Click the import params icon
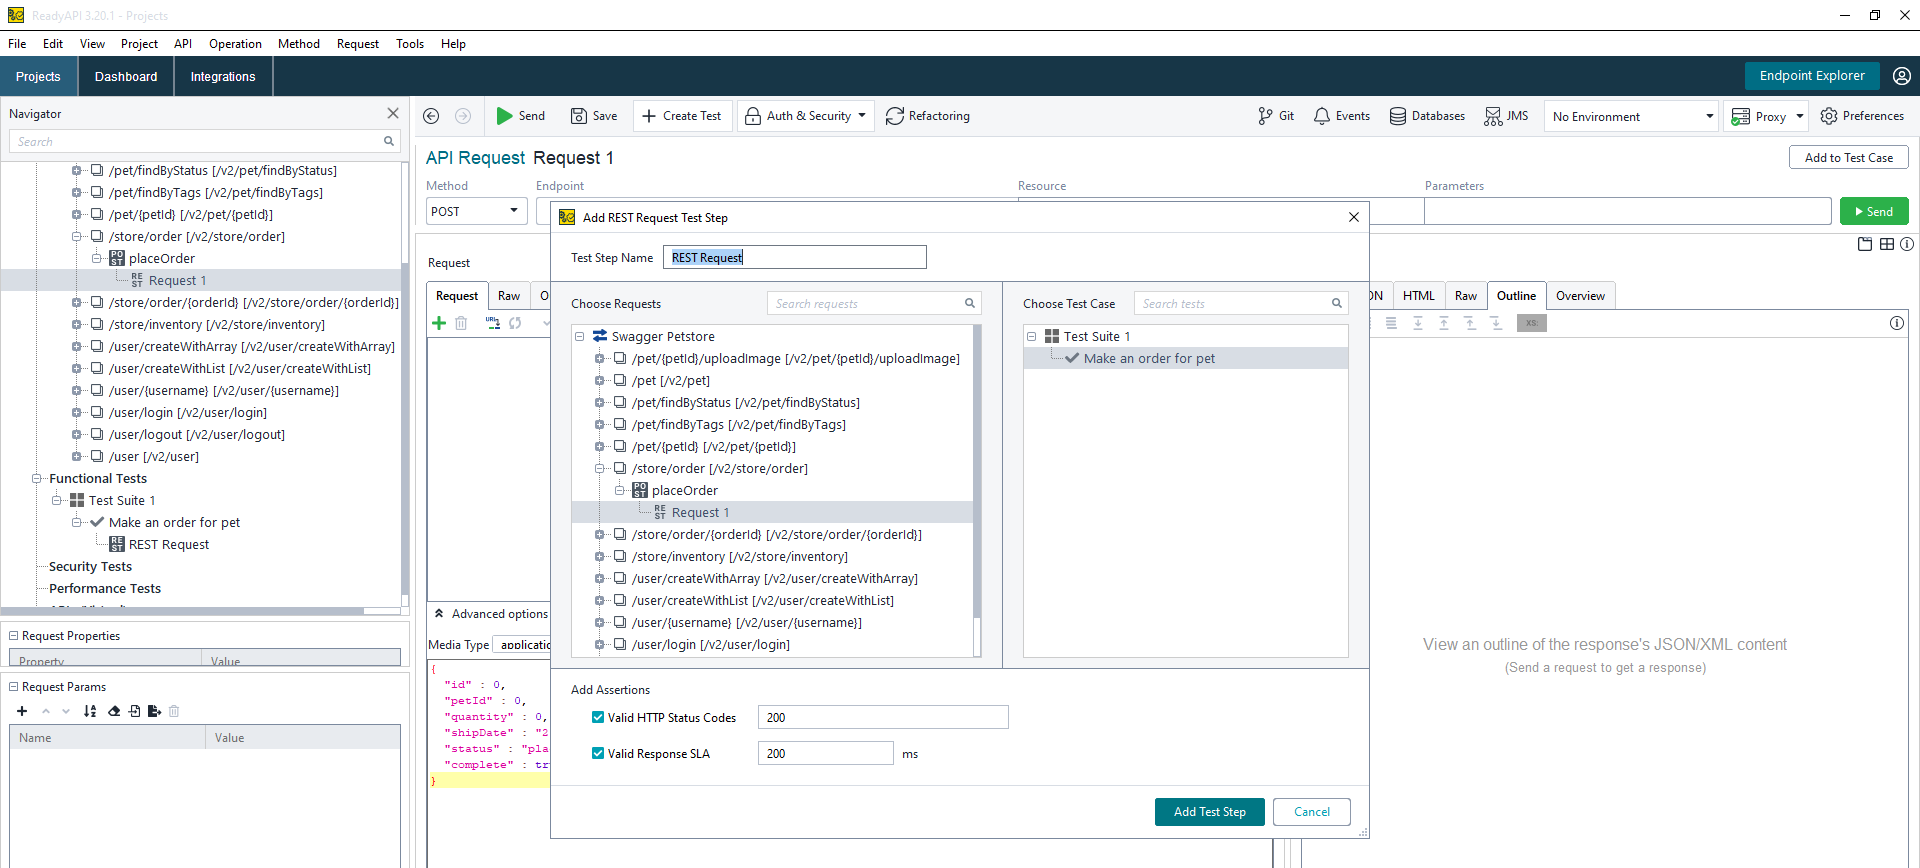Image resolution: width=1920 pixels, height=868 pixels. click(x=134, y=711)
